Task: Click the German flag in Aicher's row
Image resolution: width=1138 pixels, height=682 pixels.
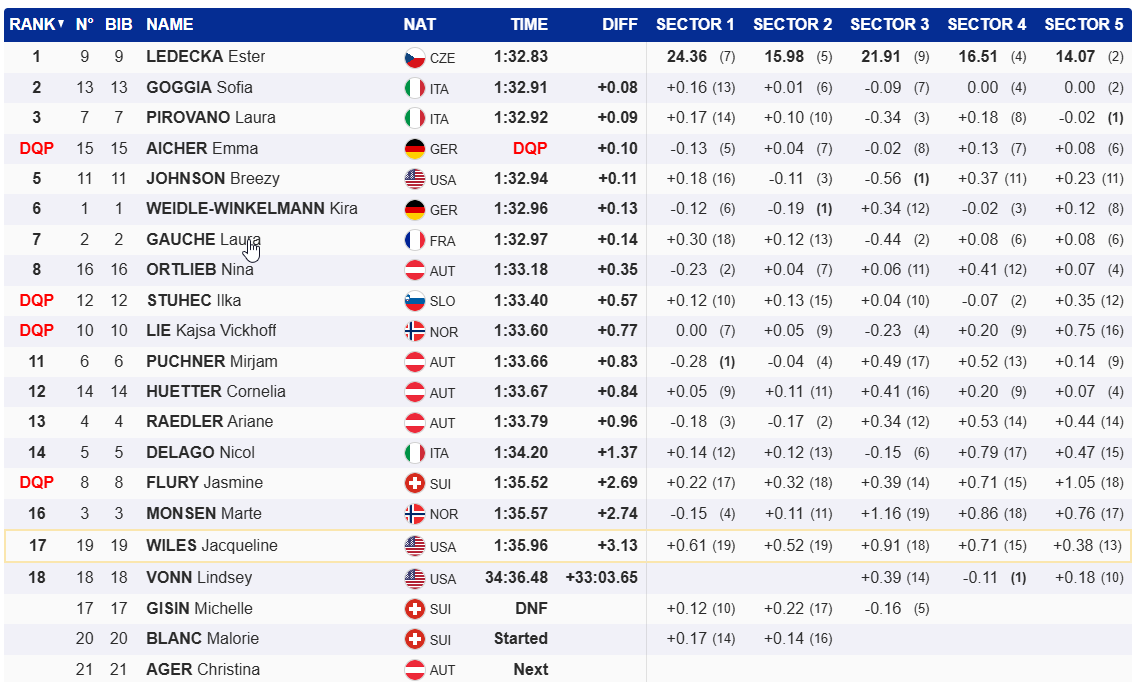Action: (414, 149)
